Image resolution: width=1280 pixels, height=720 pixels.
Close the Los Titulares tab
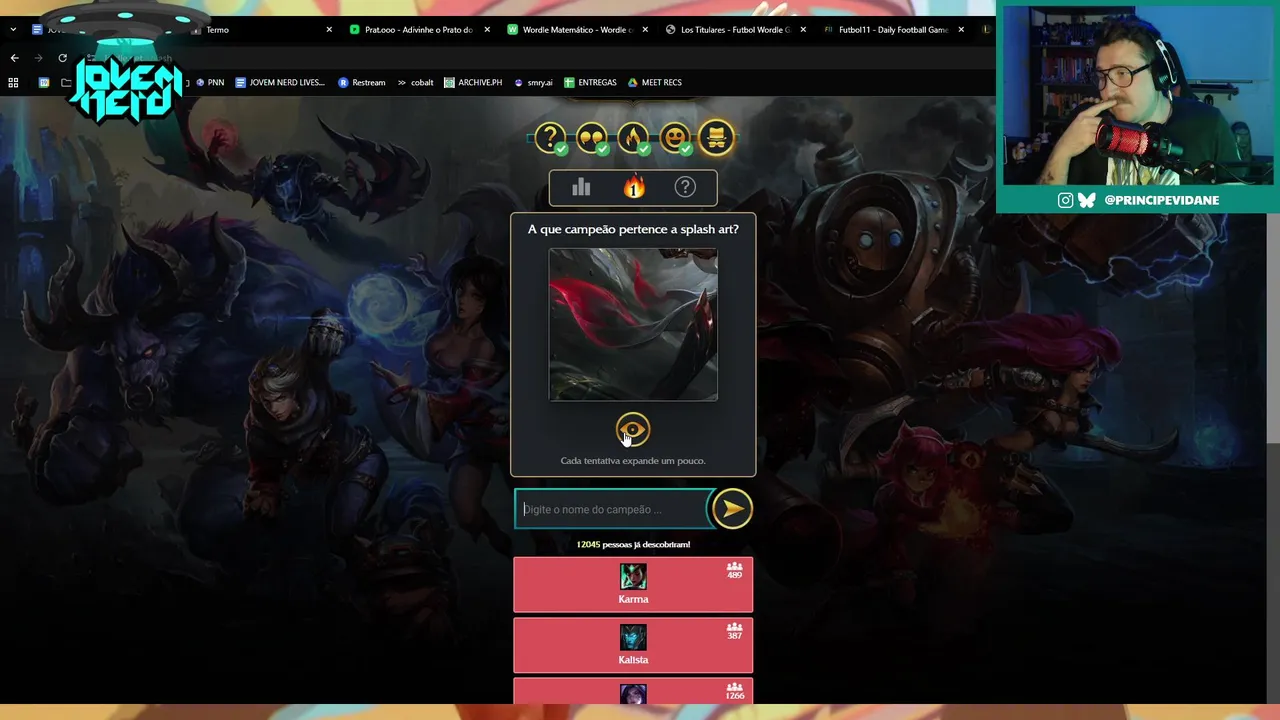pyautogui.click(x=803, y=30)
